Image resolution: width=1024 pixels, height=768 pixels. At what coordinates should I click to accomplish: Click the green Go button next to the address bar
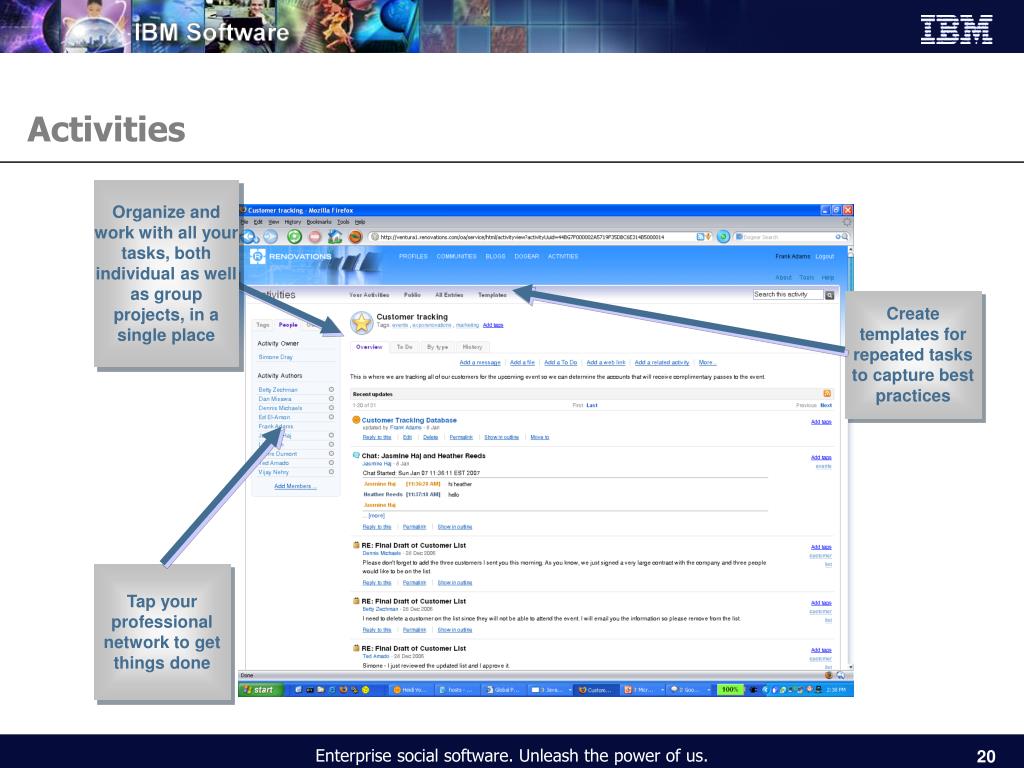[723, 237]
